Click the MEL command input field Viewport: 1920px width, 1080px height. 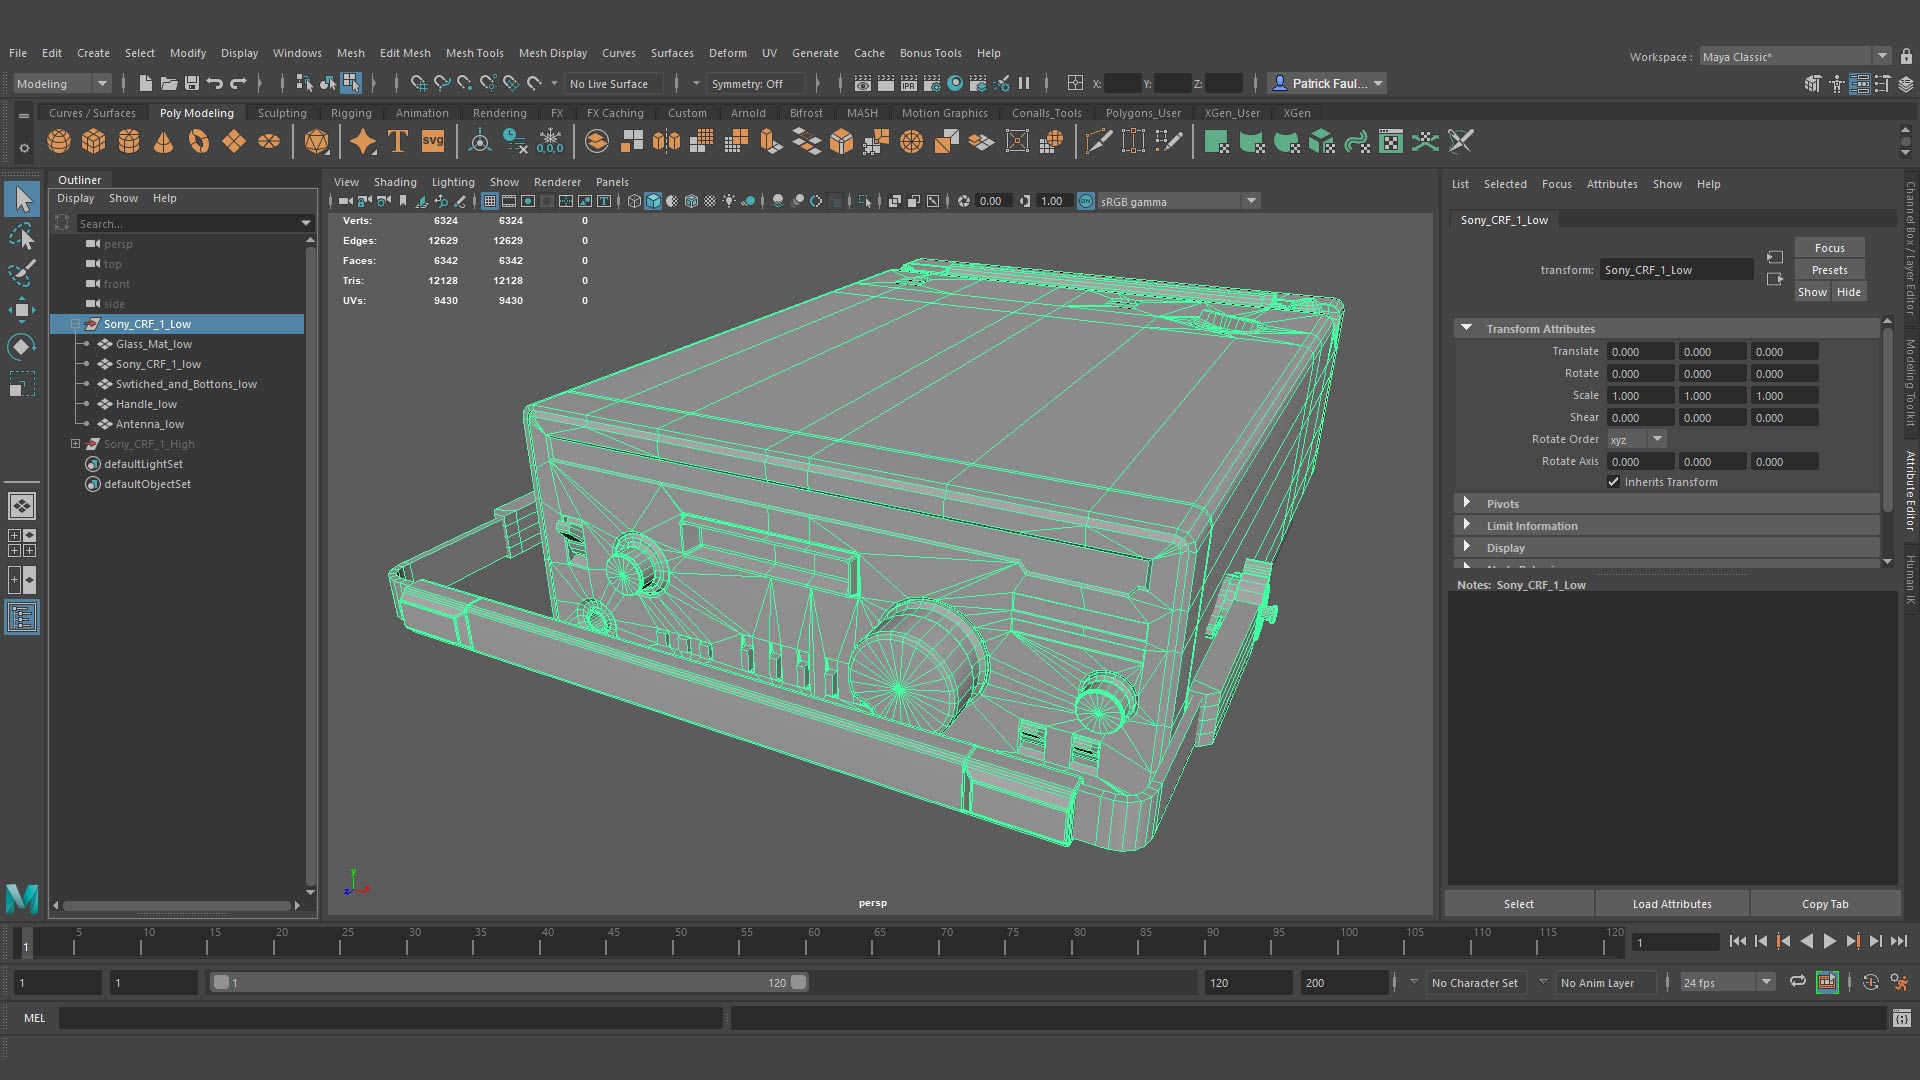tap(390, 1018)
